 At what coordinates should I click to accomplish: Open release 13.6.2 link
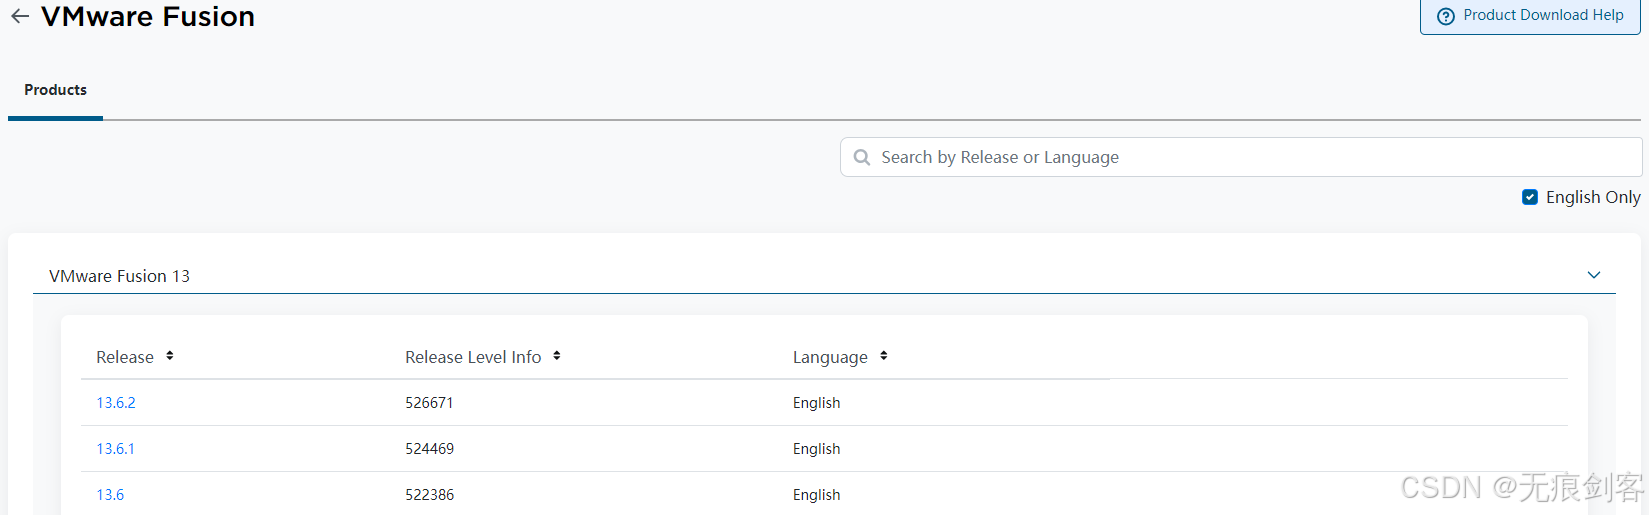pos(116,403)
